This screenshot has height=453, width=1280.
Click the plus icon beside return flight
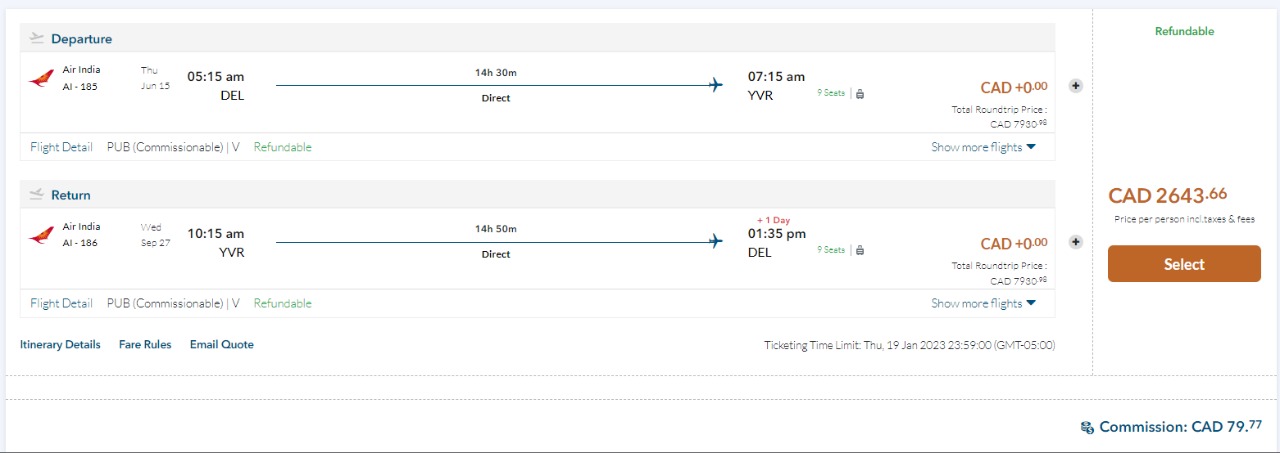click(x=1076, y=242)
